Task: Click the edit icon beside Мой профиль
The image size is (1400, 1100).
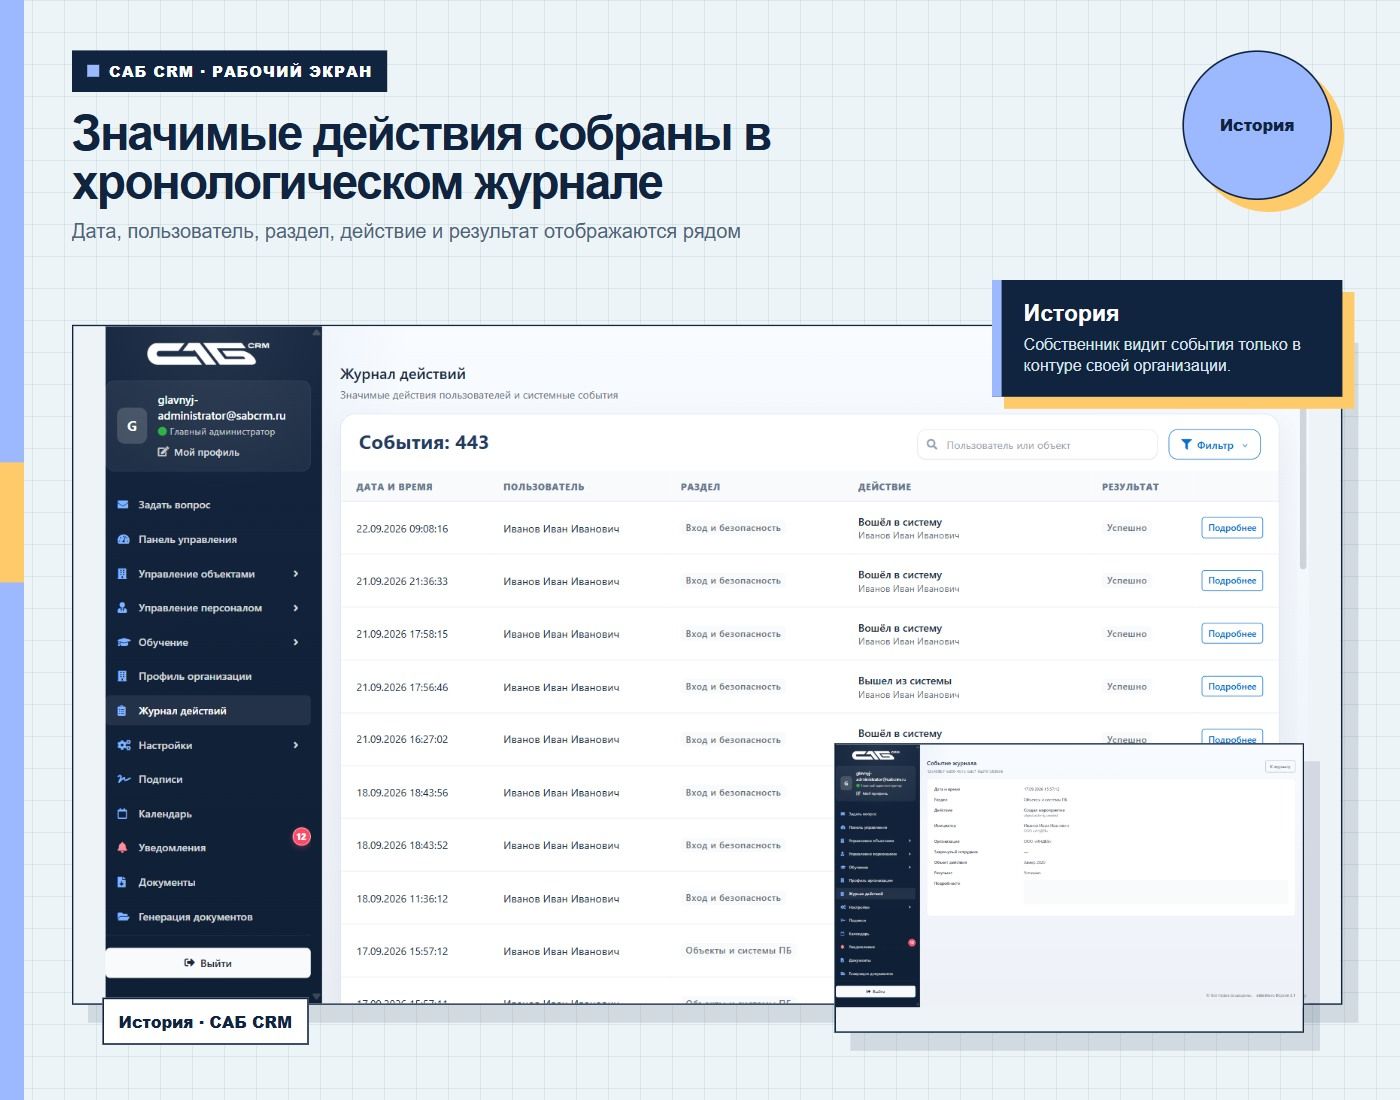Action: (163, 452)
